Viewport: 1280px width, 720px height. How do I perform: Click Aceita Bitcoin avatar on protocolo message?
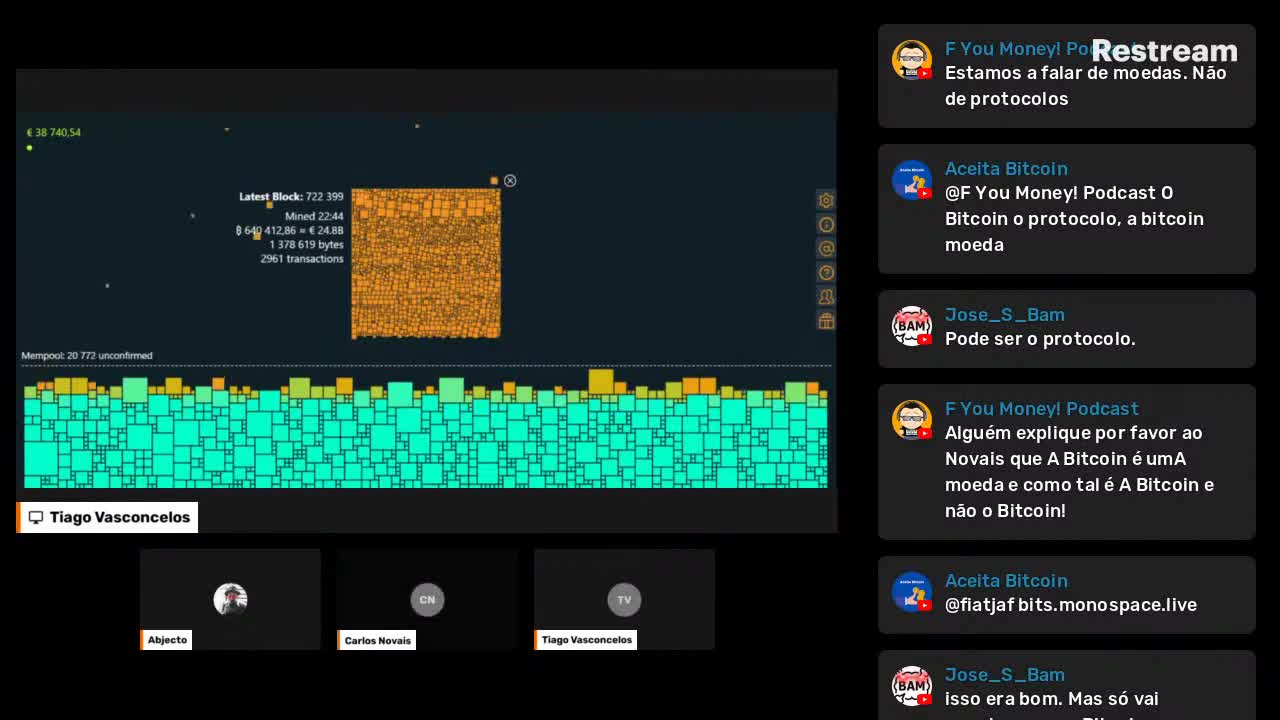912,180
